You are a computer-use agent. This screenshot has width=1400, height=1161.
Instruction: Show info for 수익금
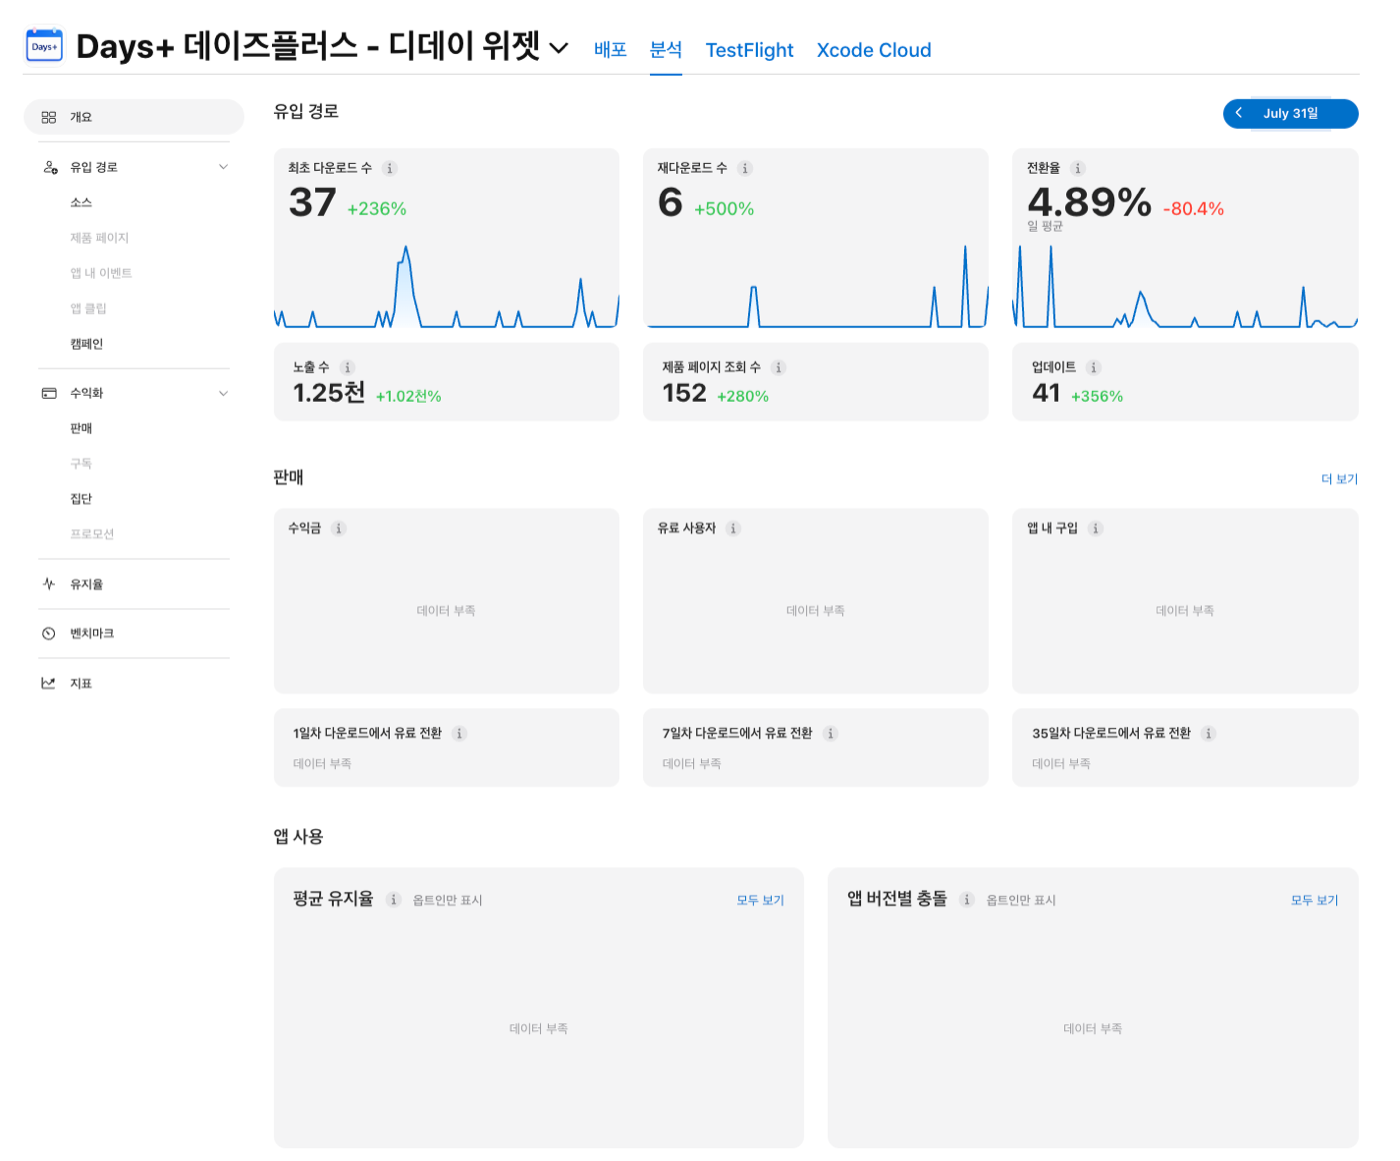pos(339,528)
